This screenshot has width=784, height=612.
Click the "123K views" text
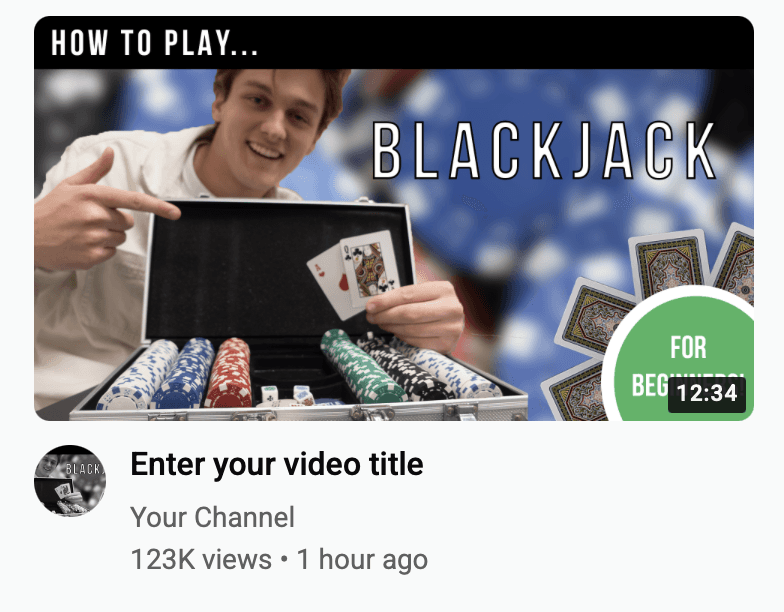pos(201,559)
